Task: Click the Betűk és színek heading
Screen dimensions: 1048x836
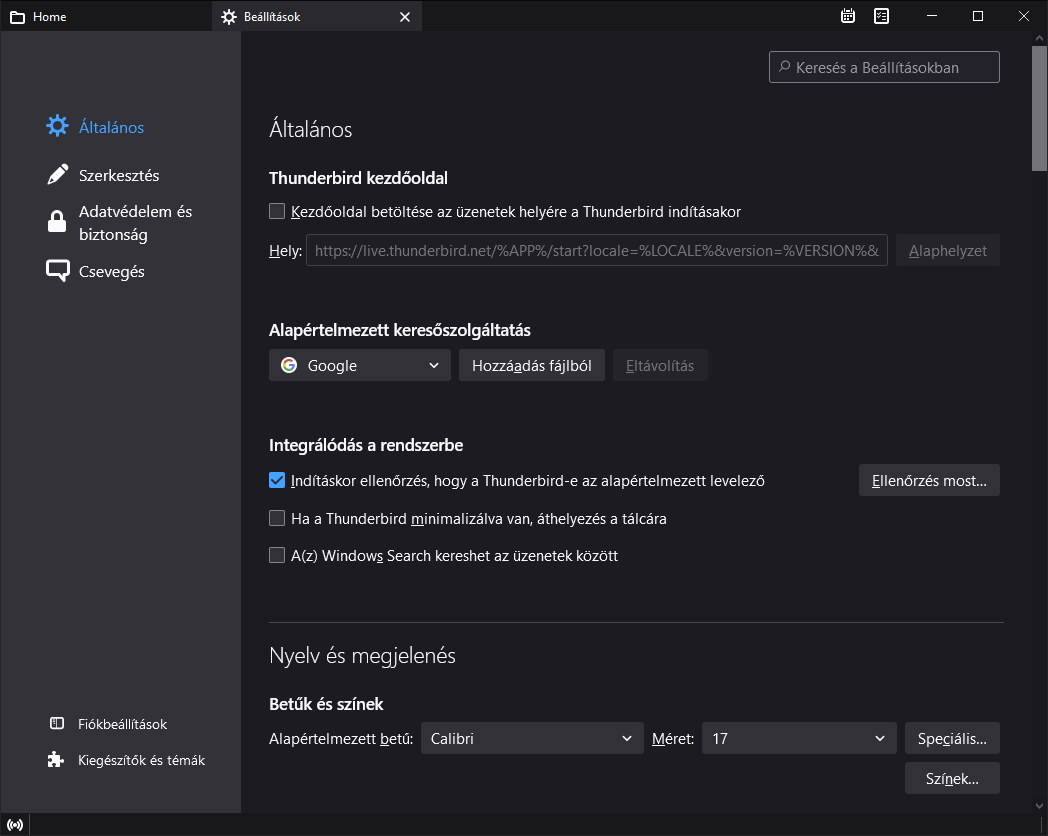Action: (326, 704)
